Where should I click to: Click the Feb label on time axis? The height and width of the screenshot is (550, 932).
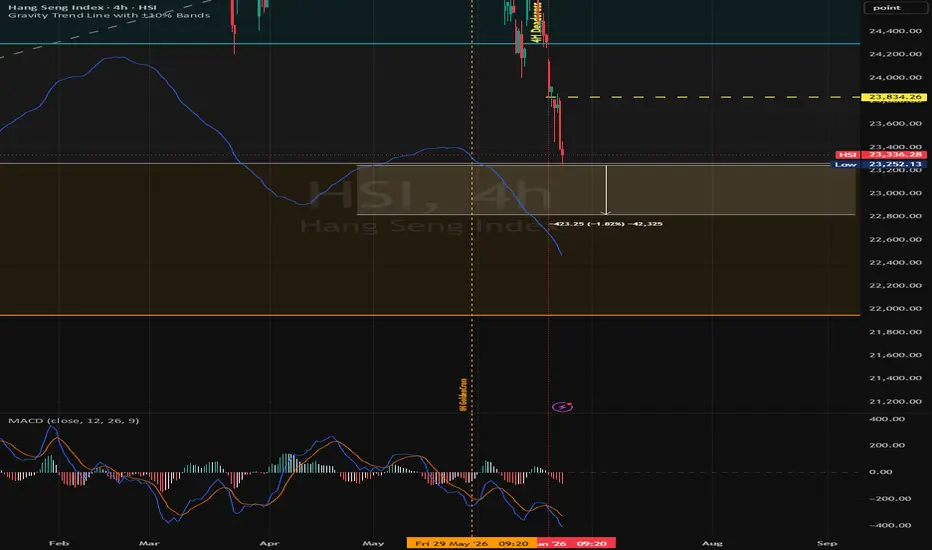(59, 543)
